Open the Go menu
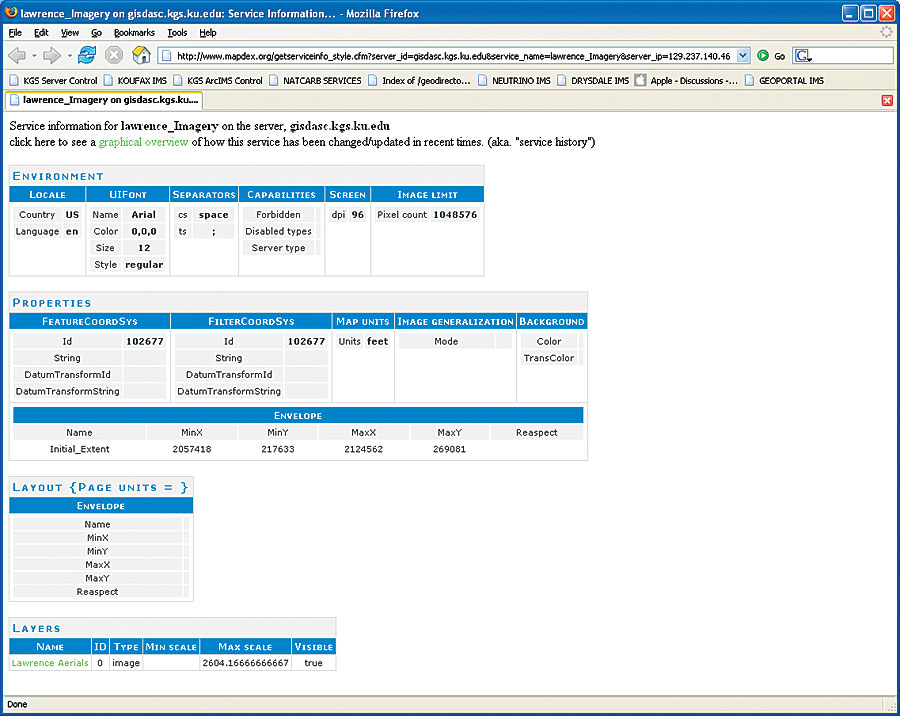900x716 pixels. [x=96, y=33]
